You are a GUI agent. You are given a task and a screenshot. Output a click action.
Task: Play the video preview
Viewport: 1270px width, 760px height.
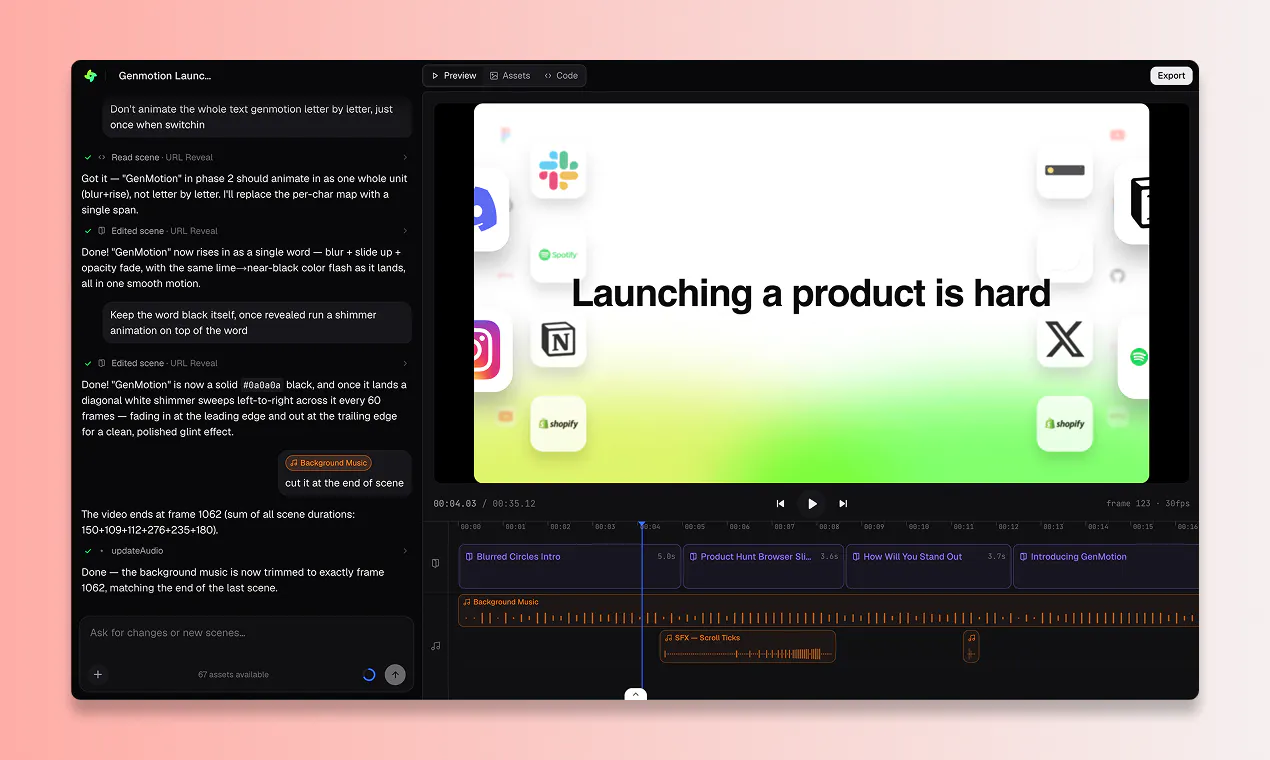pyautogui.click(x=812, y=504)
